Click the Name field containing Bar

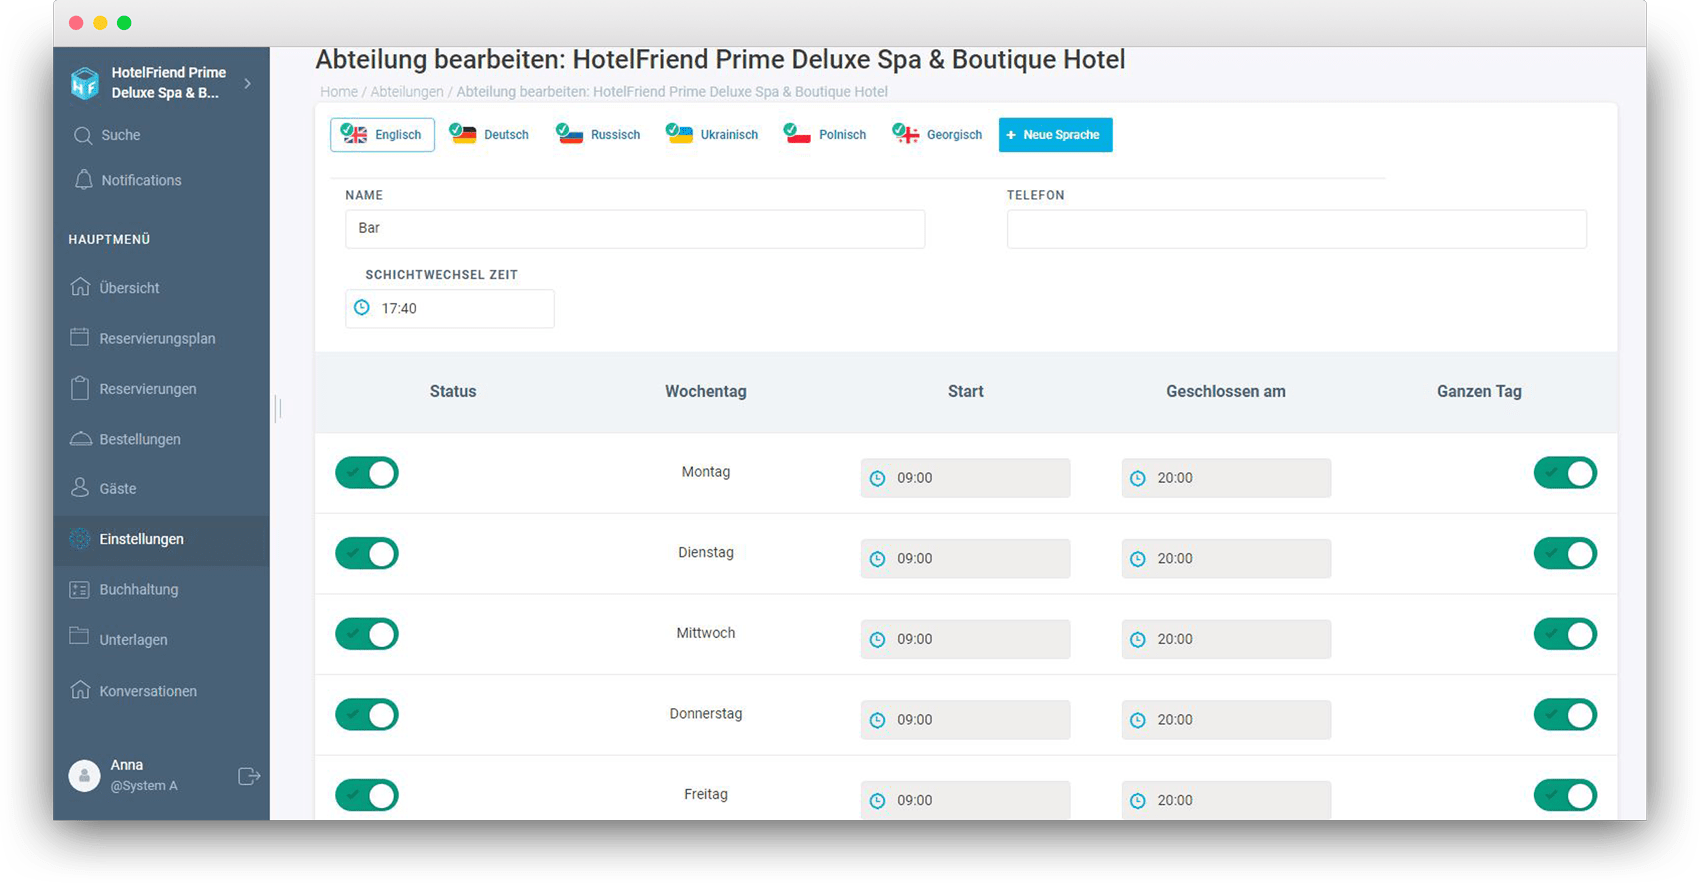635,229
